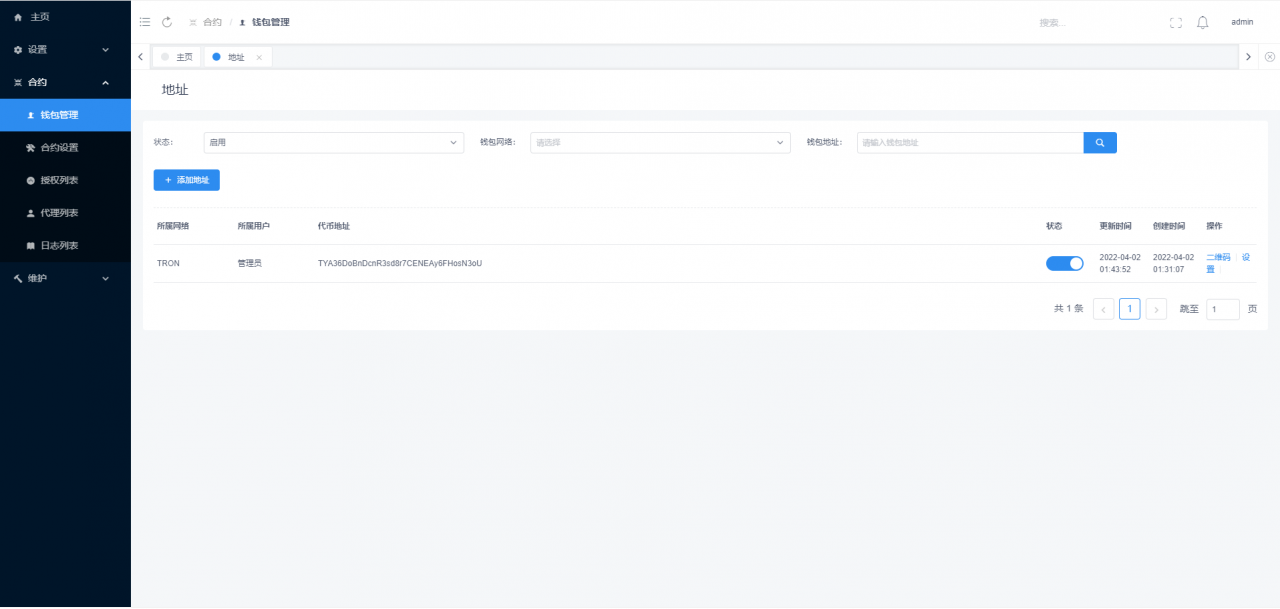Image resolution: width=1280 pixels, height=609 pixels.
Task: Click the 管理员 user cell
Action: [x=249, y=264]
